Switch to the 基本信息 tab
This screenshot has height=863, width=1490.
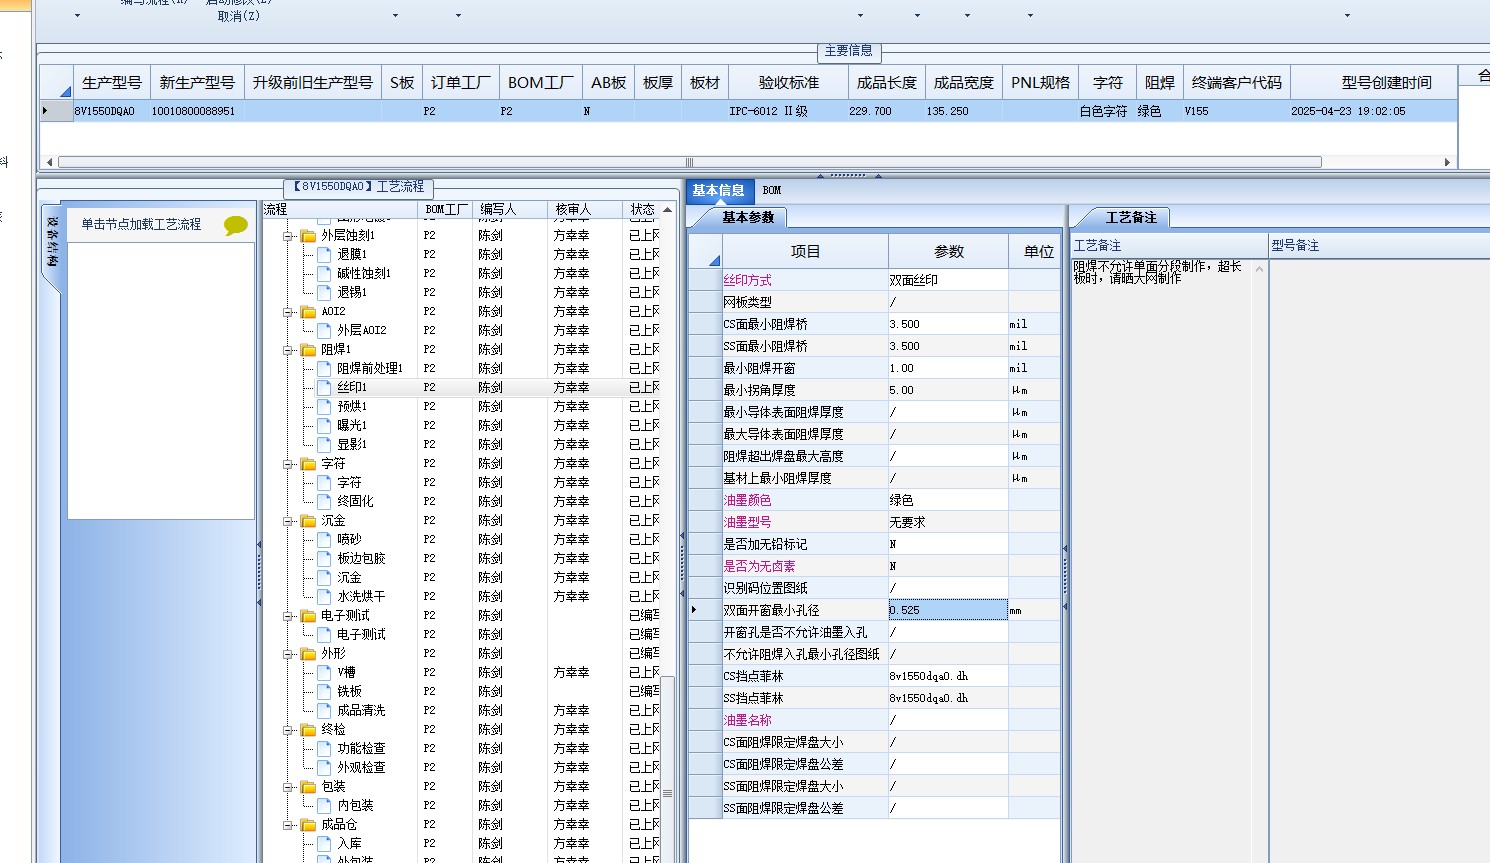pos(718,190)
